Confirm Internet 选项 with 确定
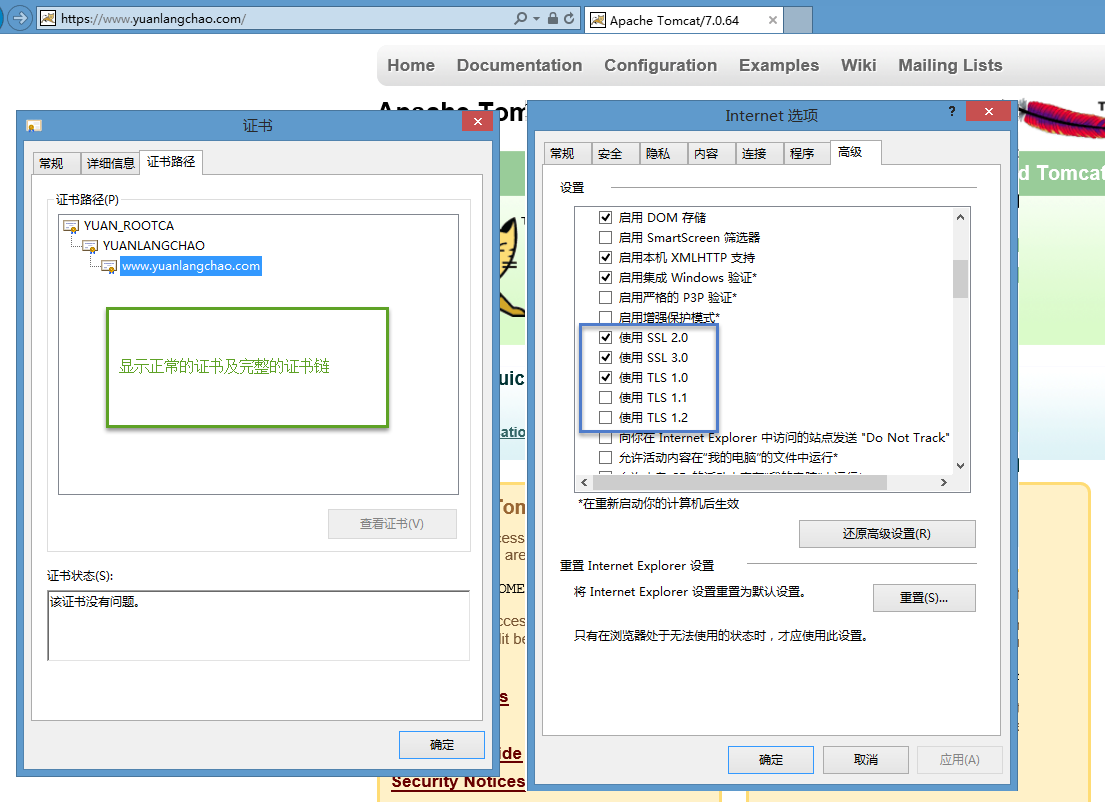 tap(771, 760)
